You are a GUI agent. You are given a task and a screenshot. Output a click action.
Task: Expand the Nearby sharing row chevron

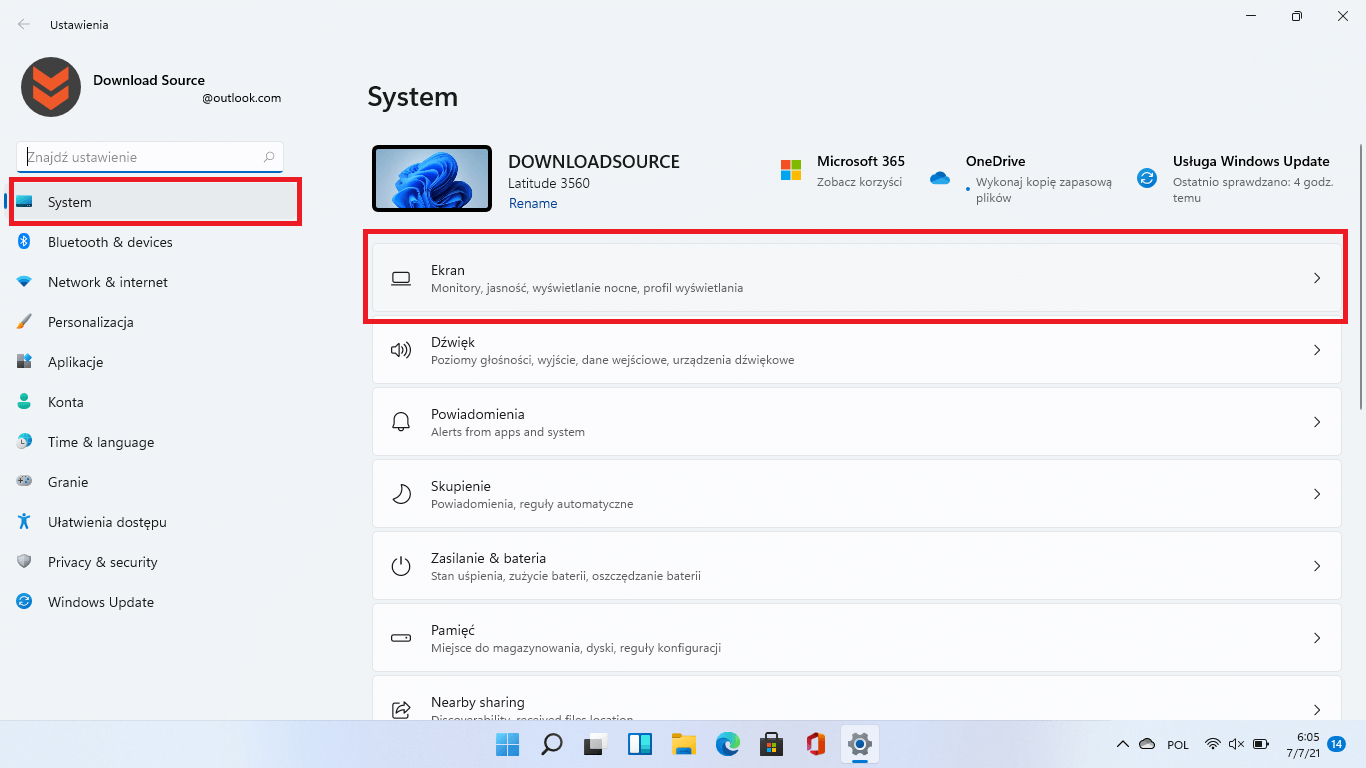(1317, 710)
